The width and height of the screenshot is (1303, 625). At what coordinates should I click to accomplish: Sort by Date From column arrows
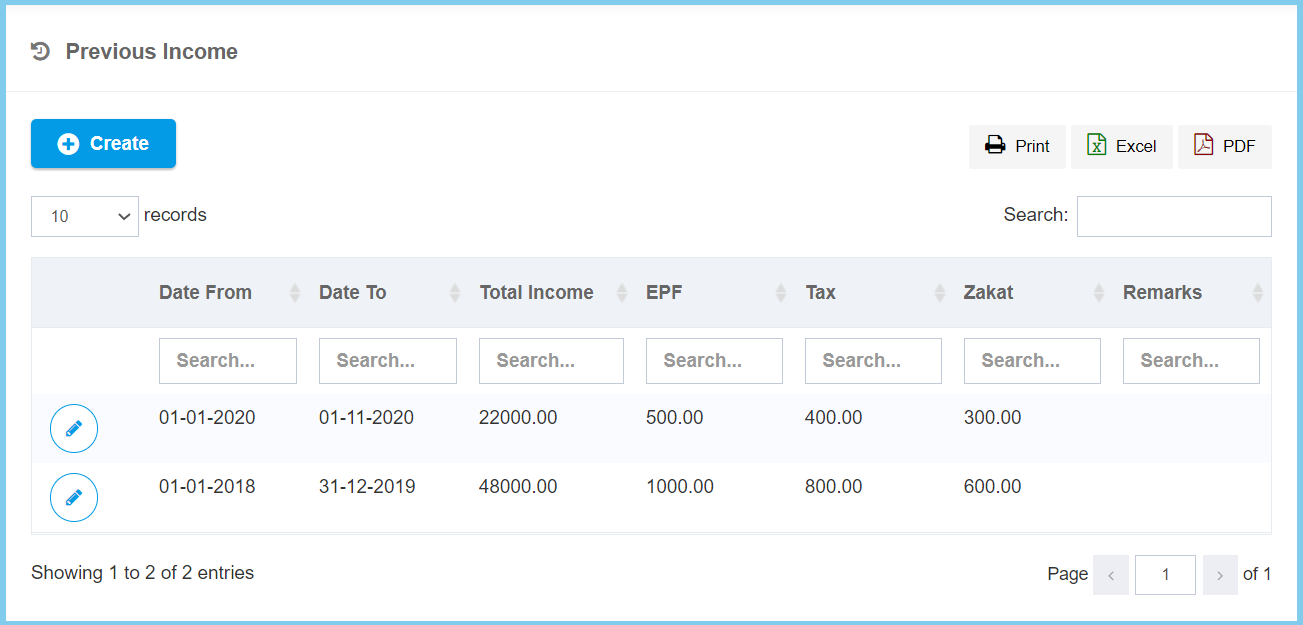click(x=294, y=293)
